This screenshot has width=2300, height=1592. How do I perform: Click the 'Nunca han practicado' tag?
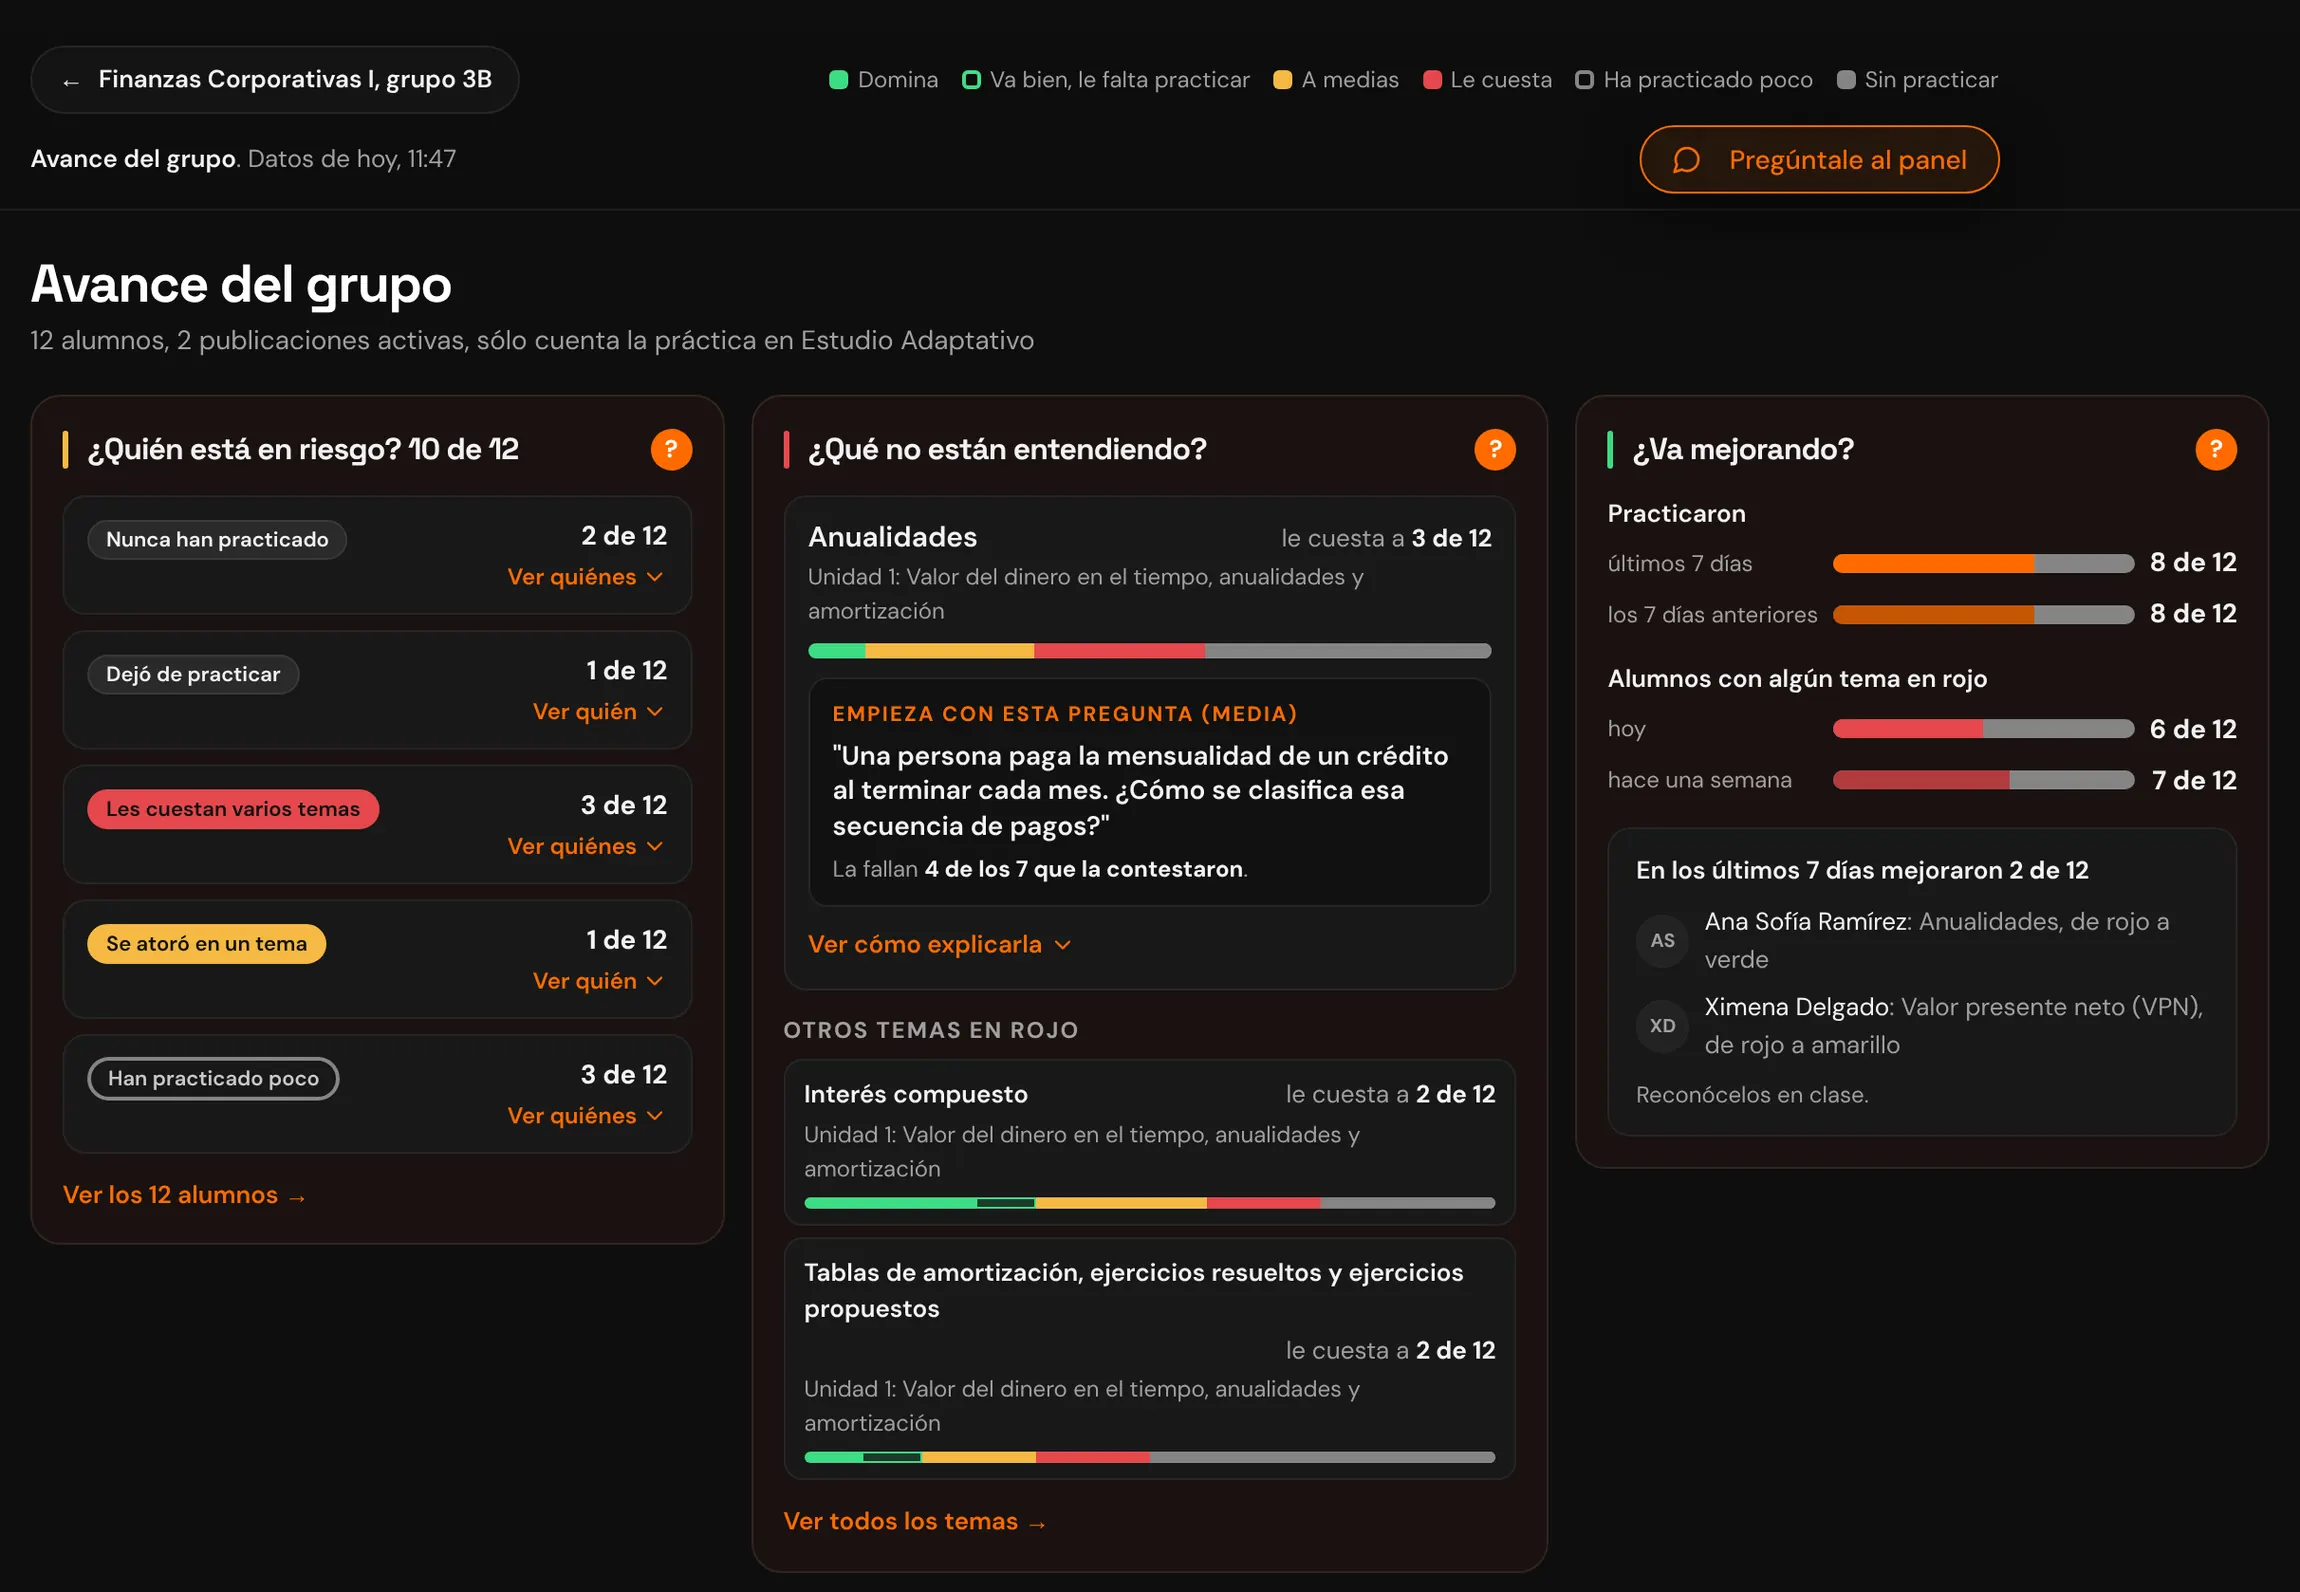tap(217, 540)
